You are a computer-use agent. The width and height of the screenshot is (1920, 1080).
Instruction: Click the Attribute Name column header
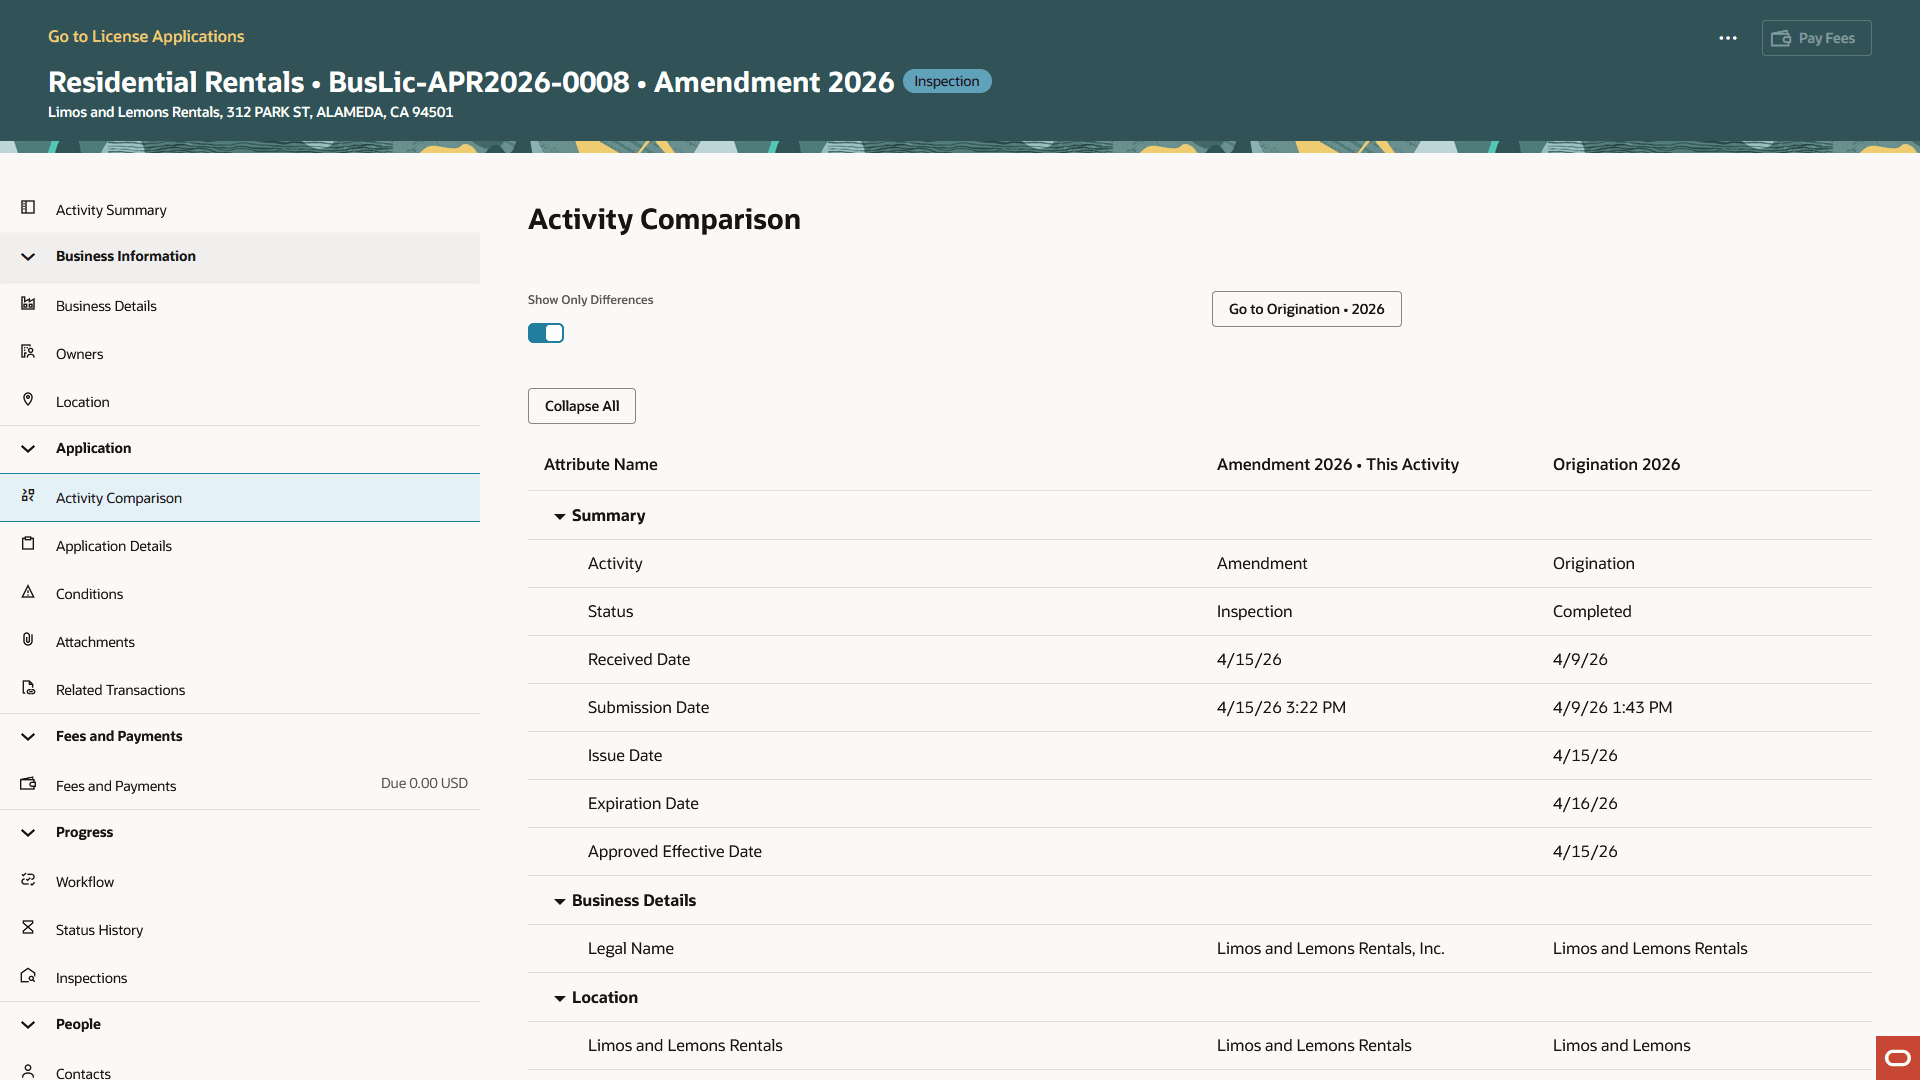[600, 464]
